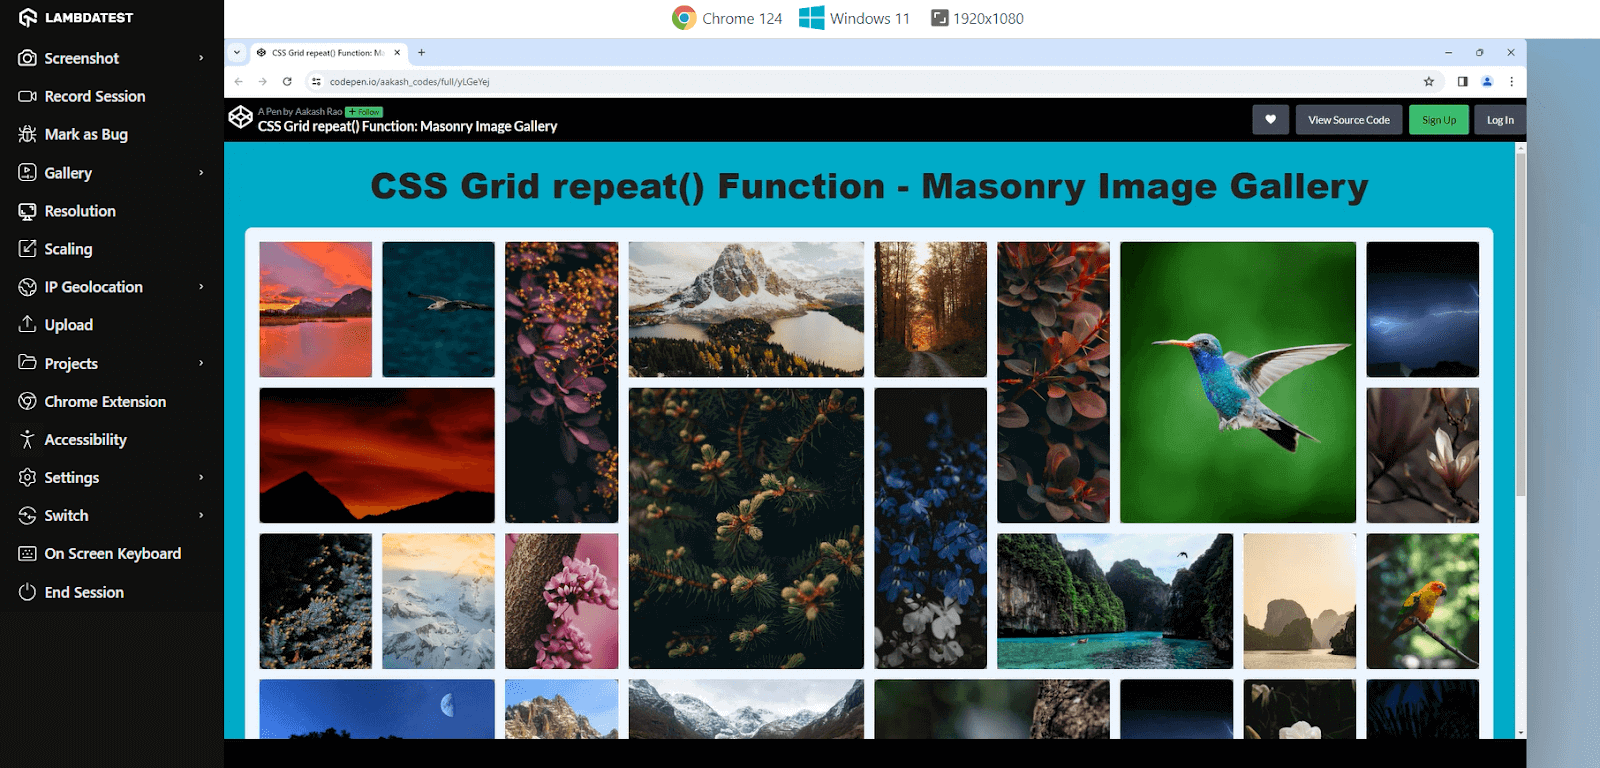Expand the Projects submenu arrow
The width and height of the screenshot is (1600, 768).
201,363
